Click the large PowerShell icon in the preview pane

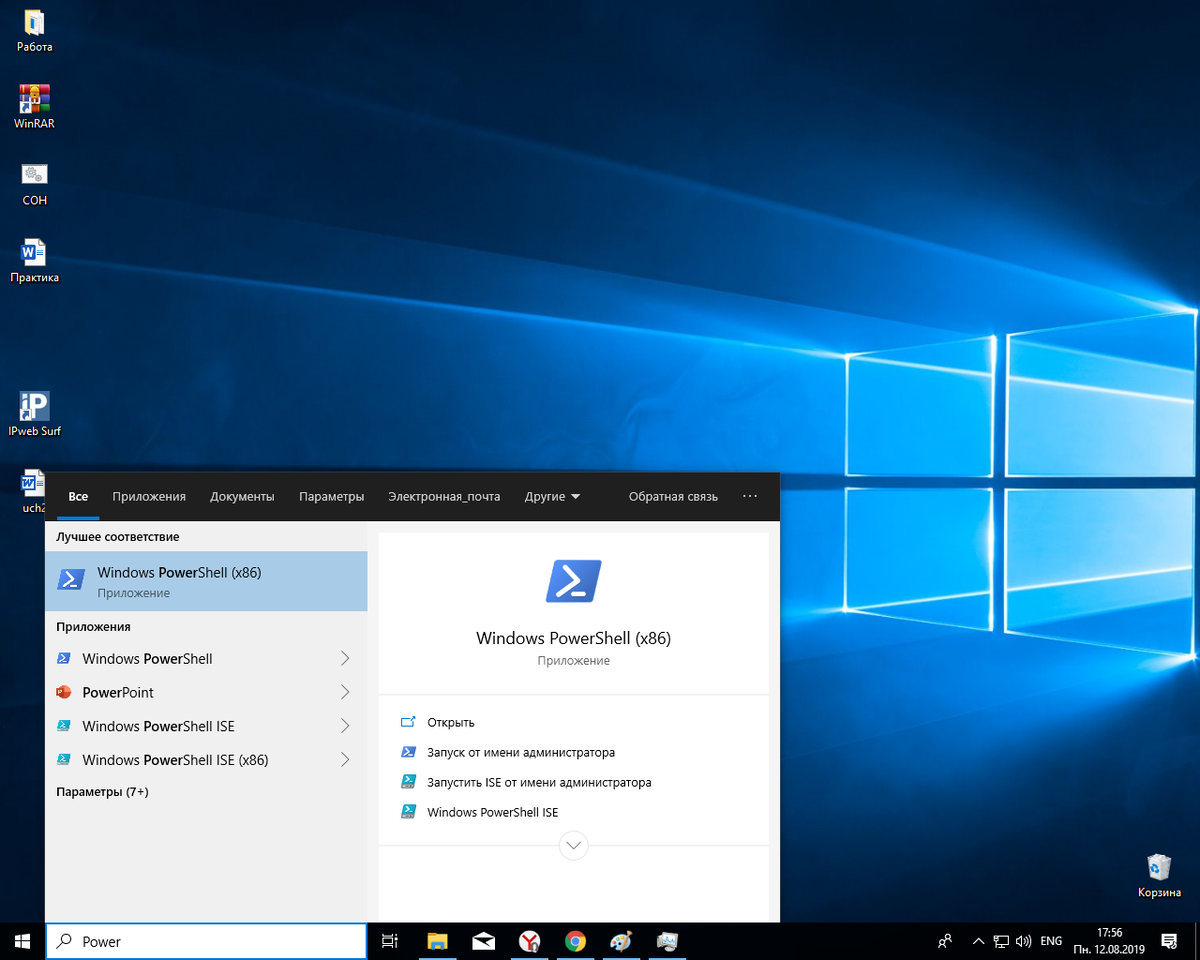pos(573,581)
